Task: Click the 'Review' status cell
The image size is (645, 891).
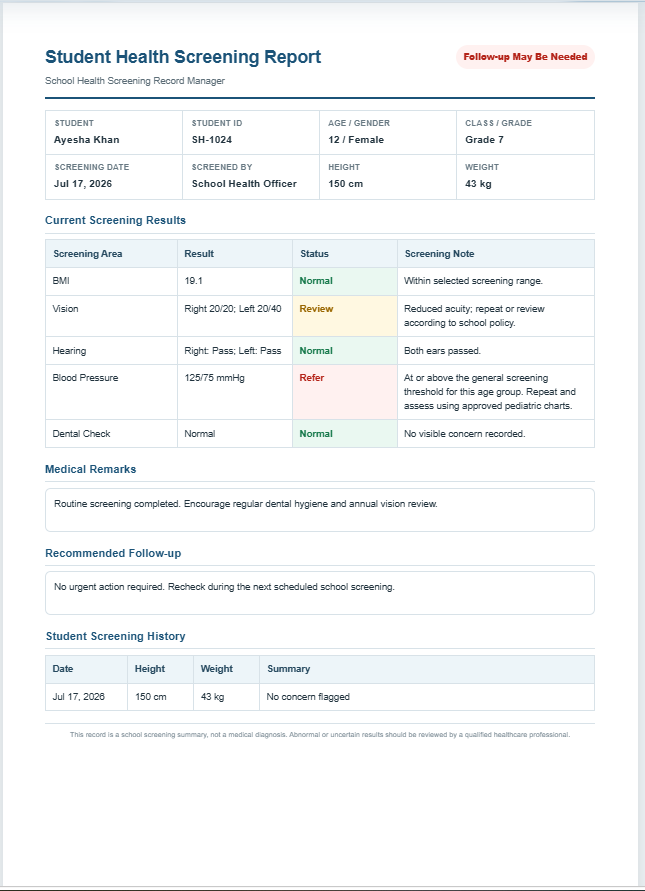Action: tap(345, 316)
